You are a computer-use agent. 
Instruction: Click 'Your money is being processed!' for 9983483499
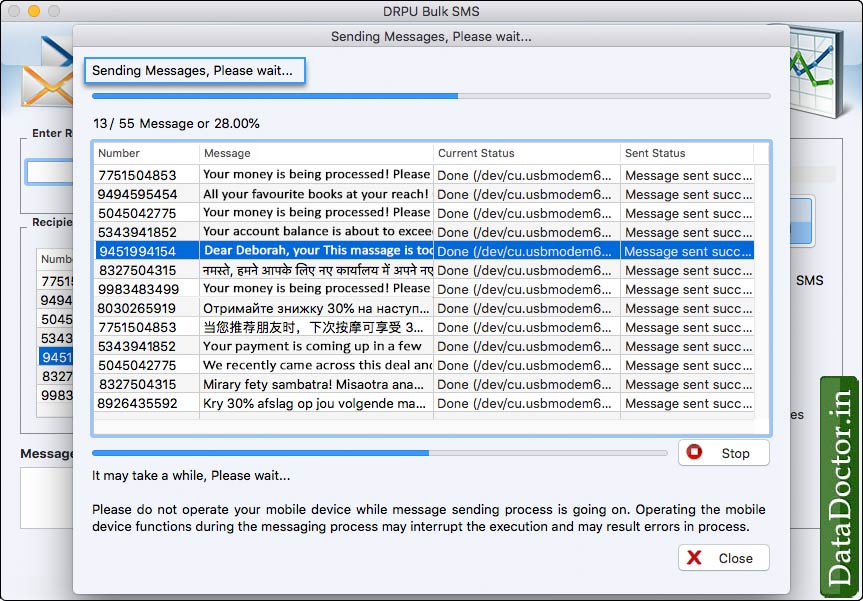pyautogui.click(x=316, y=289)
